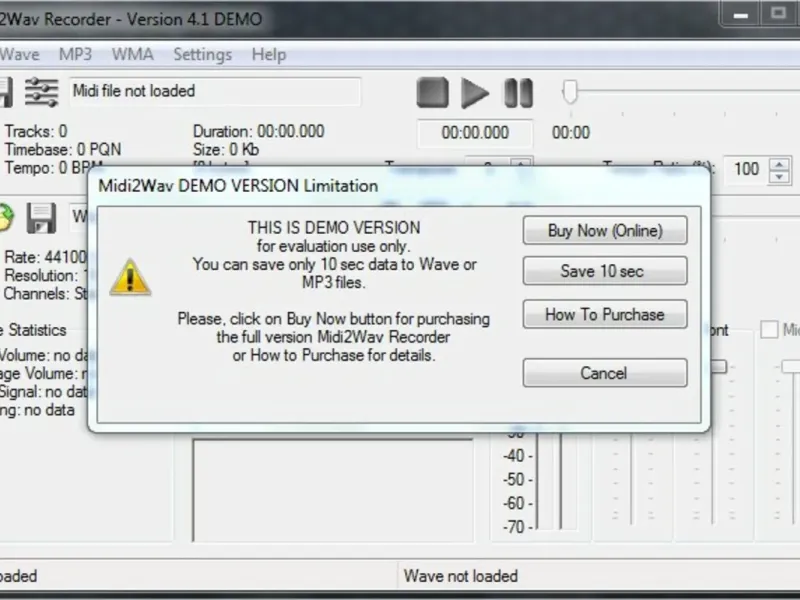
Task: Decrease the Tempo Ratio value of 100
Action: (779, 177)
